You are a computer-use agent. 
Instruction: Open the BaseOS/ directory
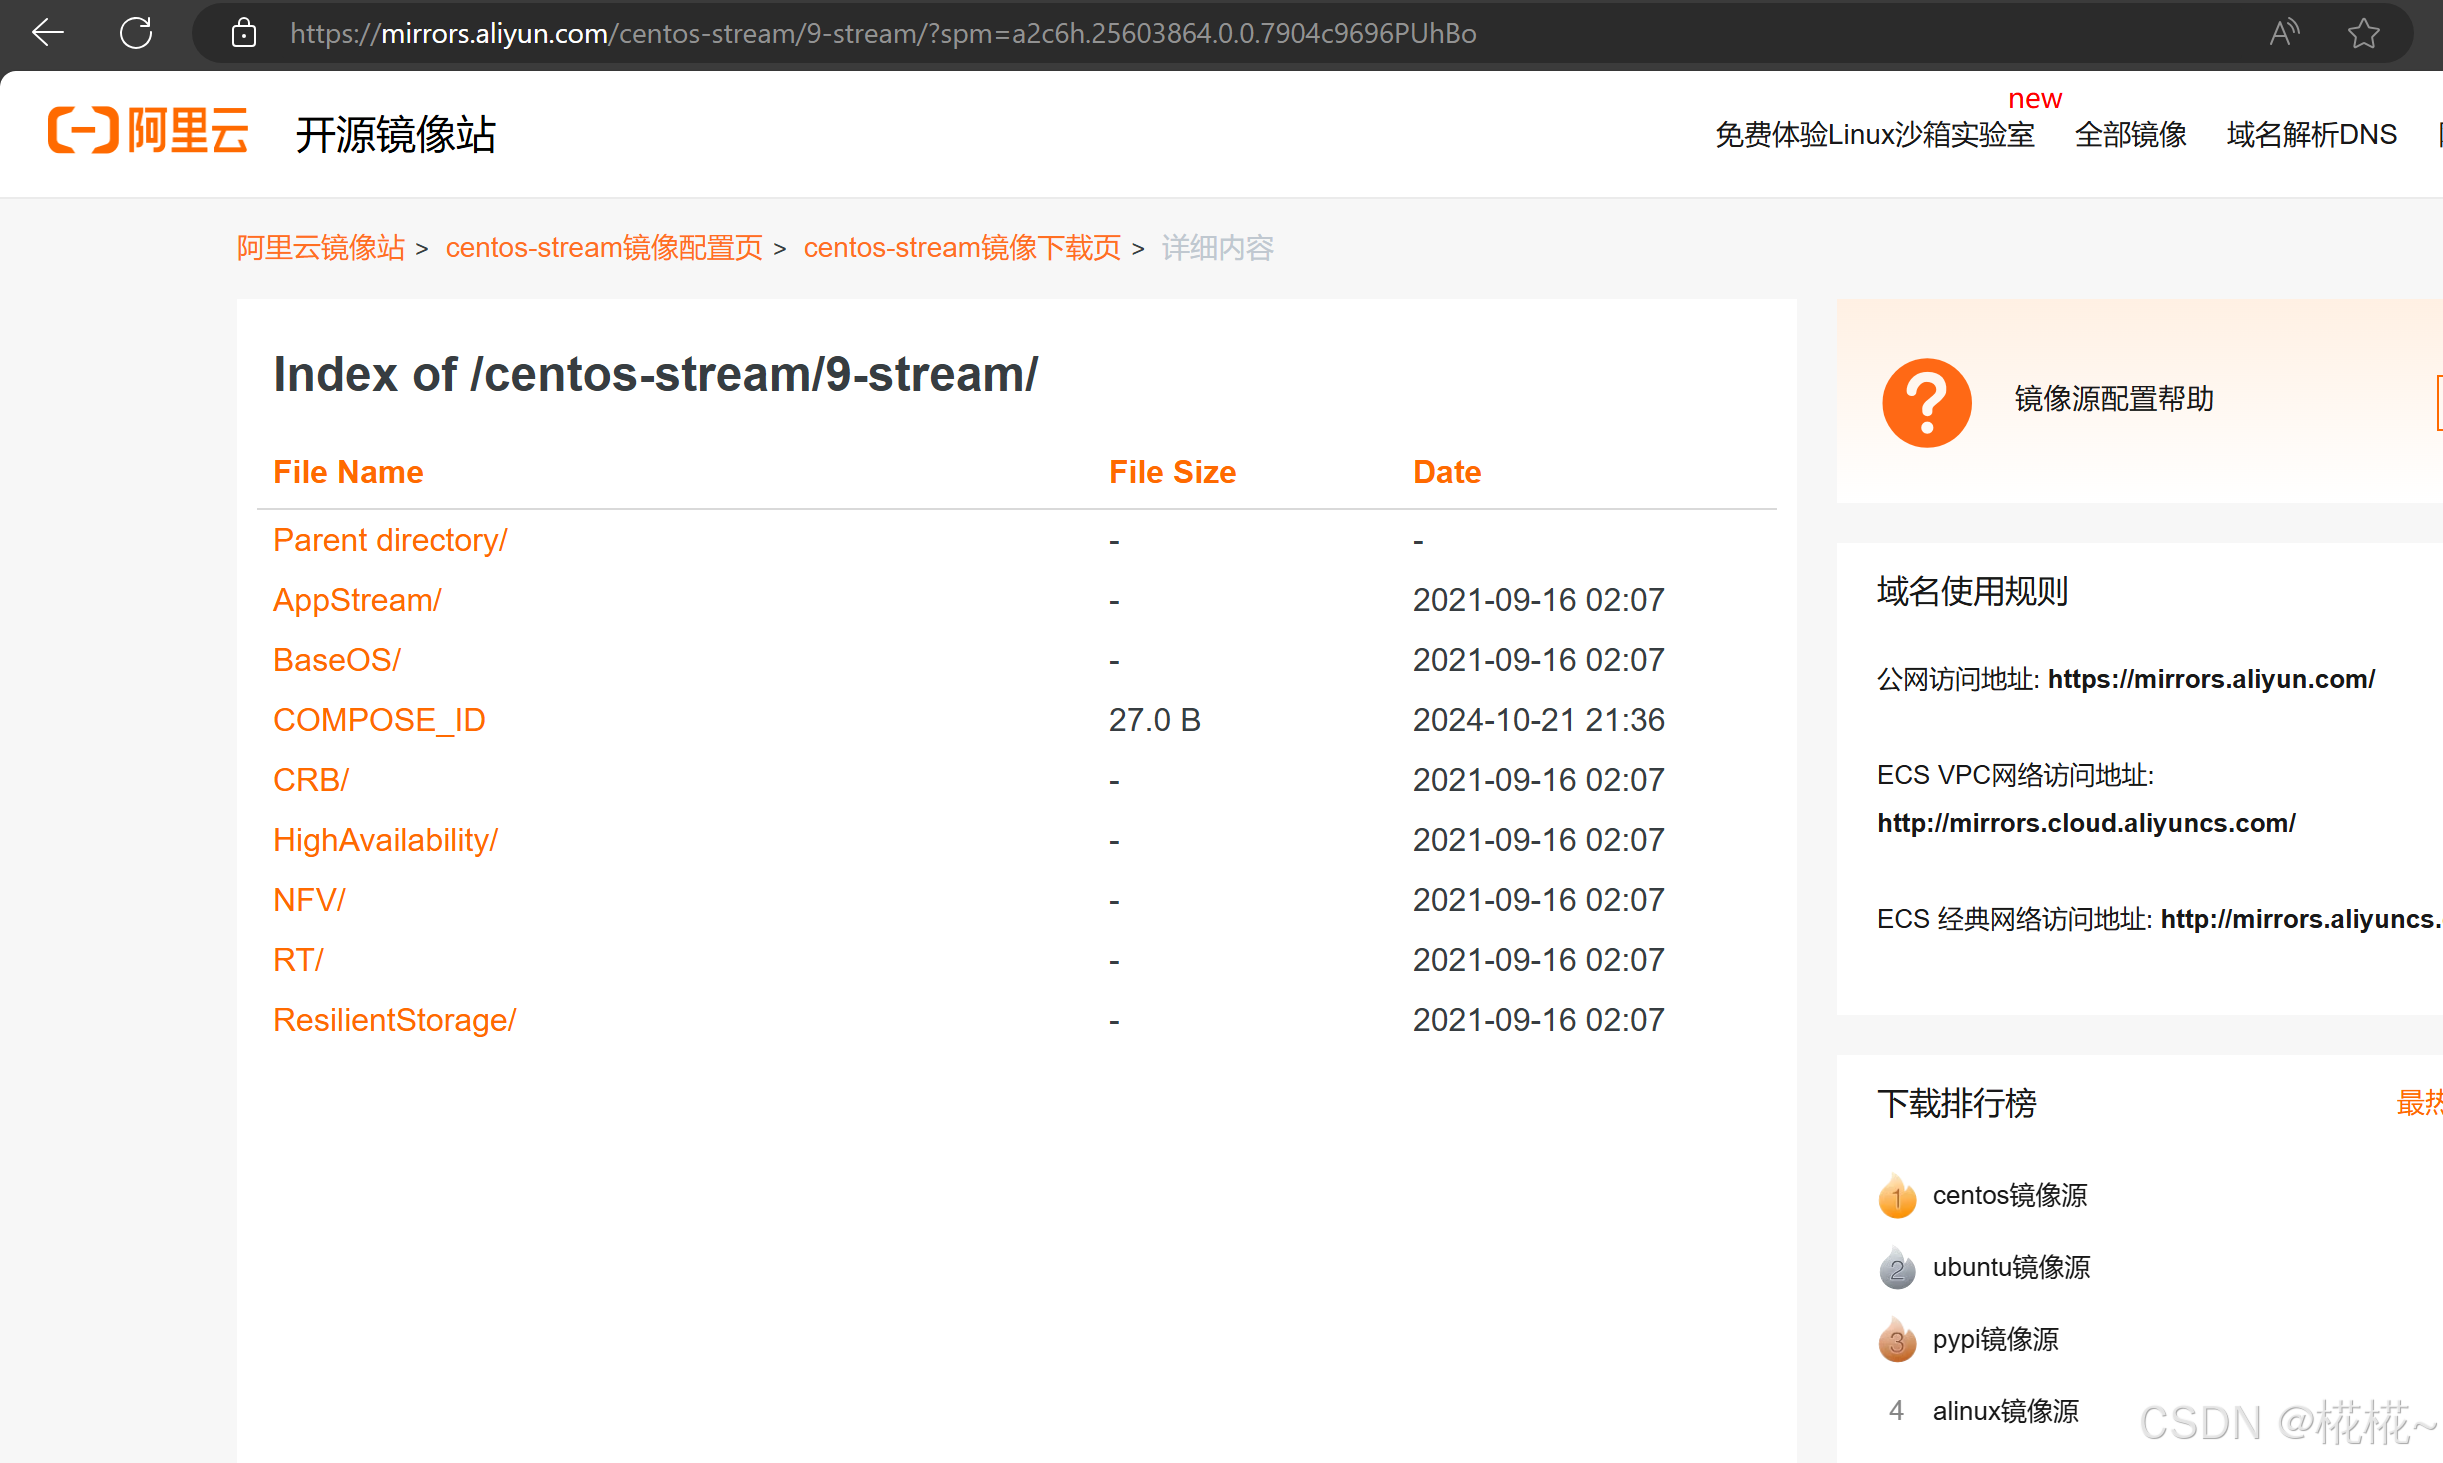337,660
